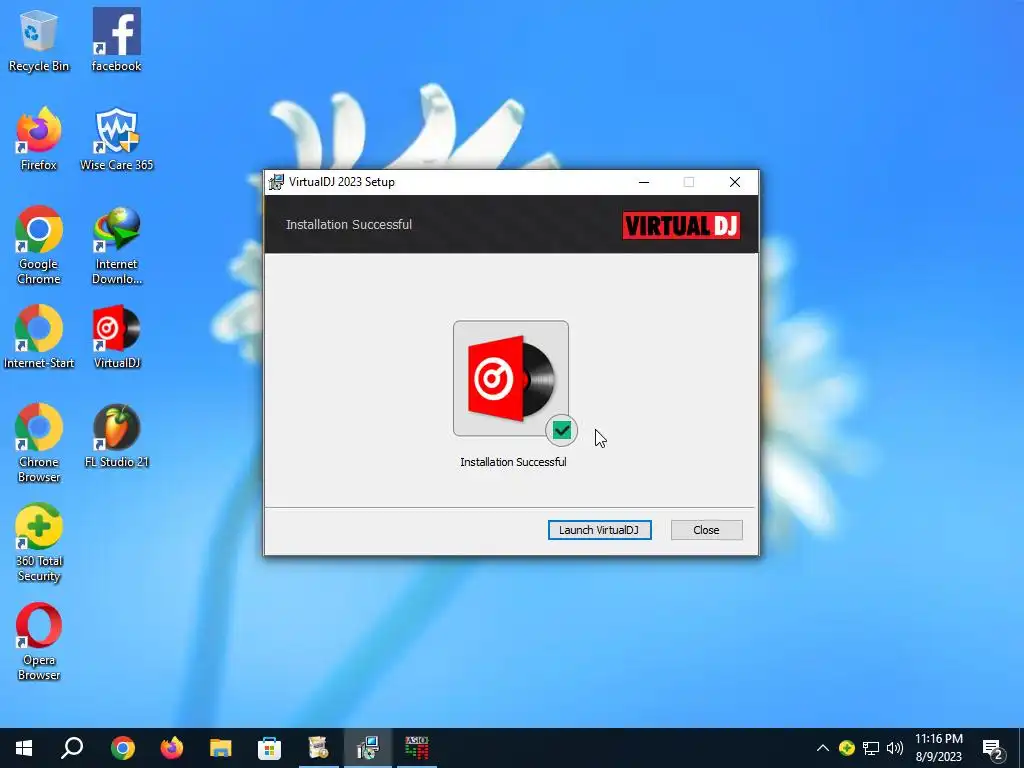Open the volume tray icon
Viewport: 1024px width, 768px height.
[895, 748]
